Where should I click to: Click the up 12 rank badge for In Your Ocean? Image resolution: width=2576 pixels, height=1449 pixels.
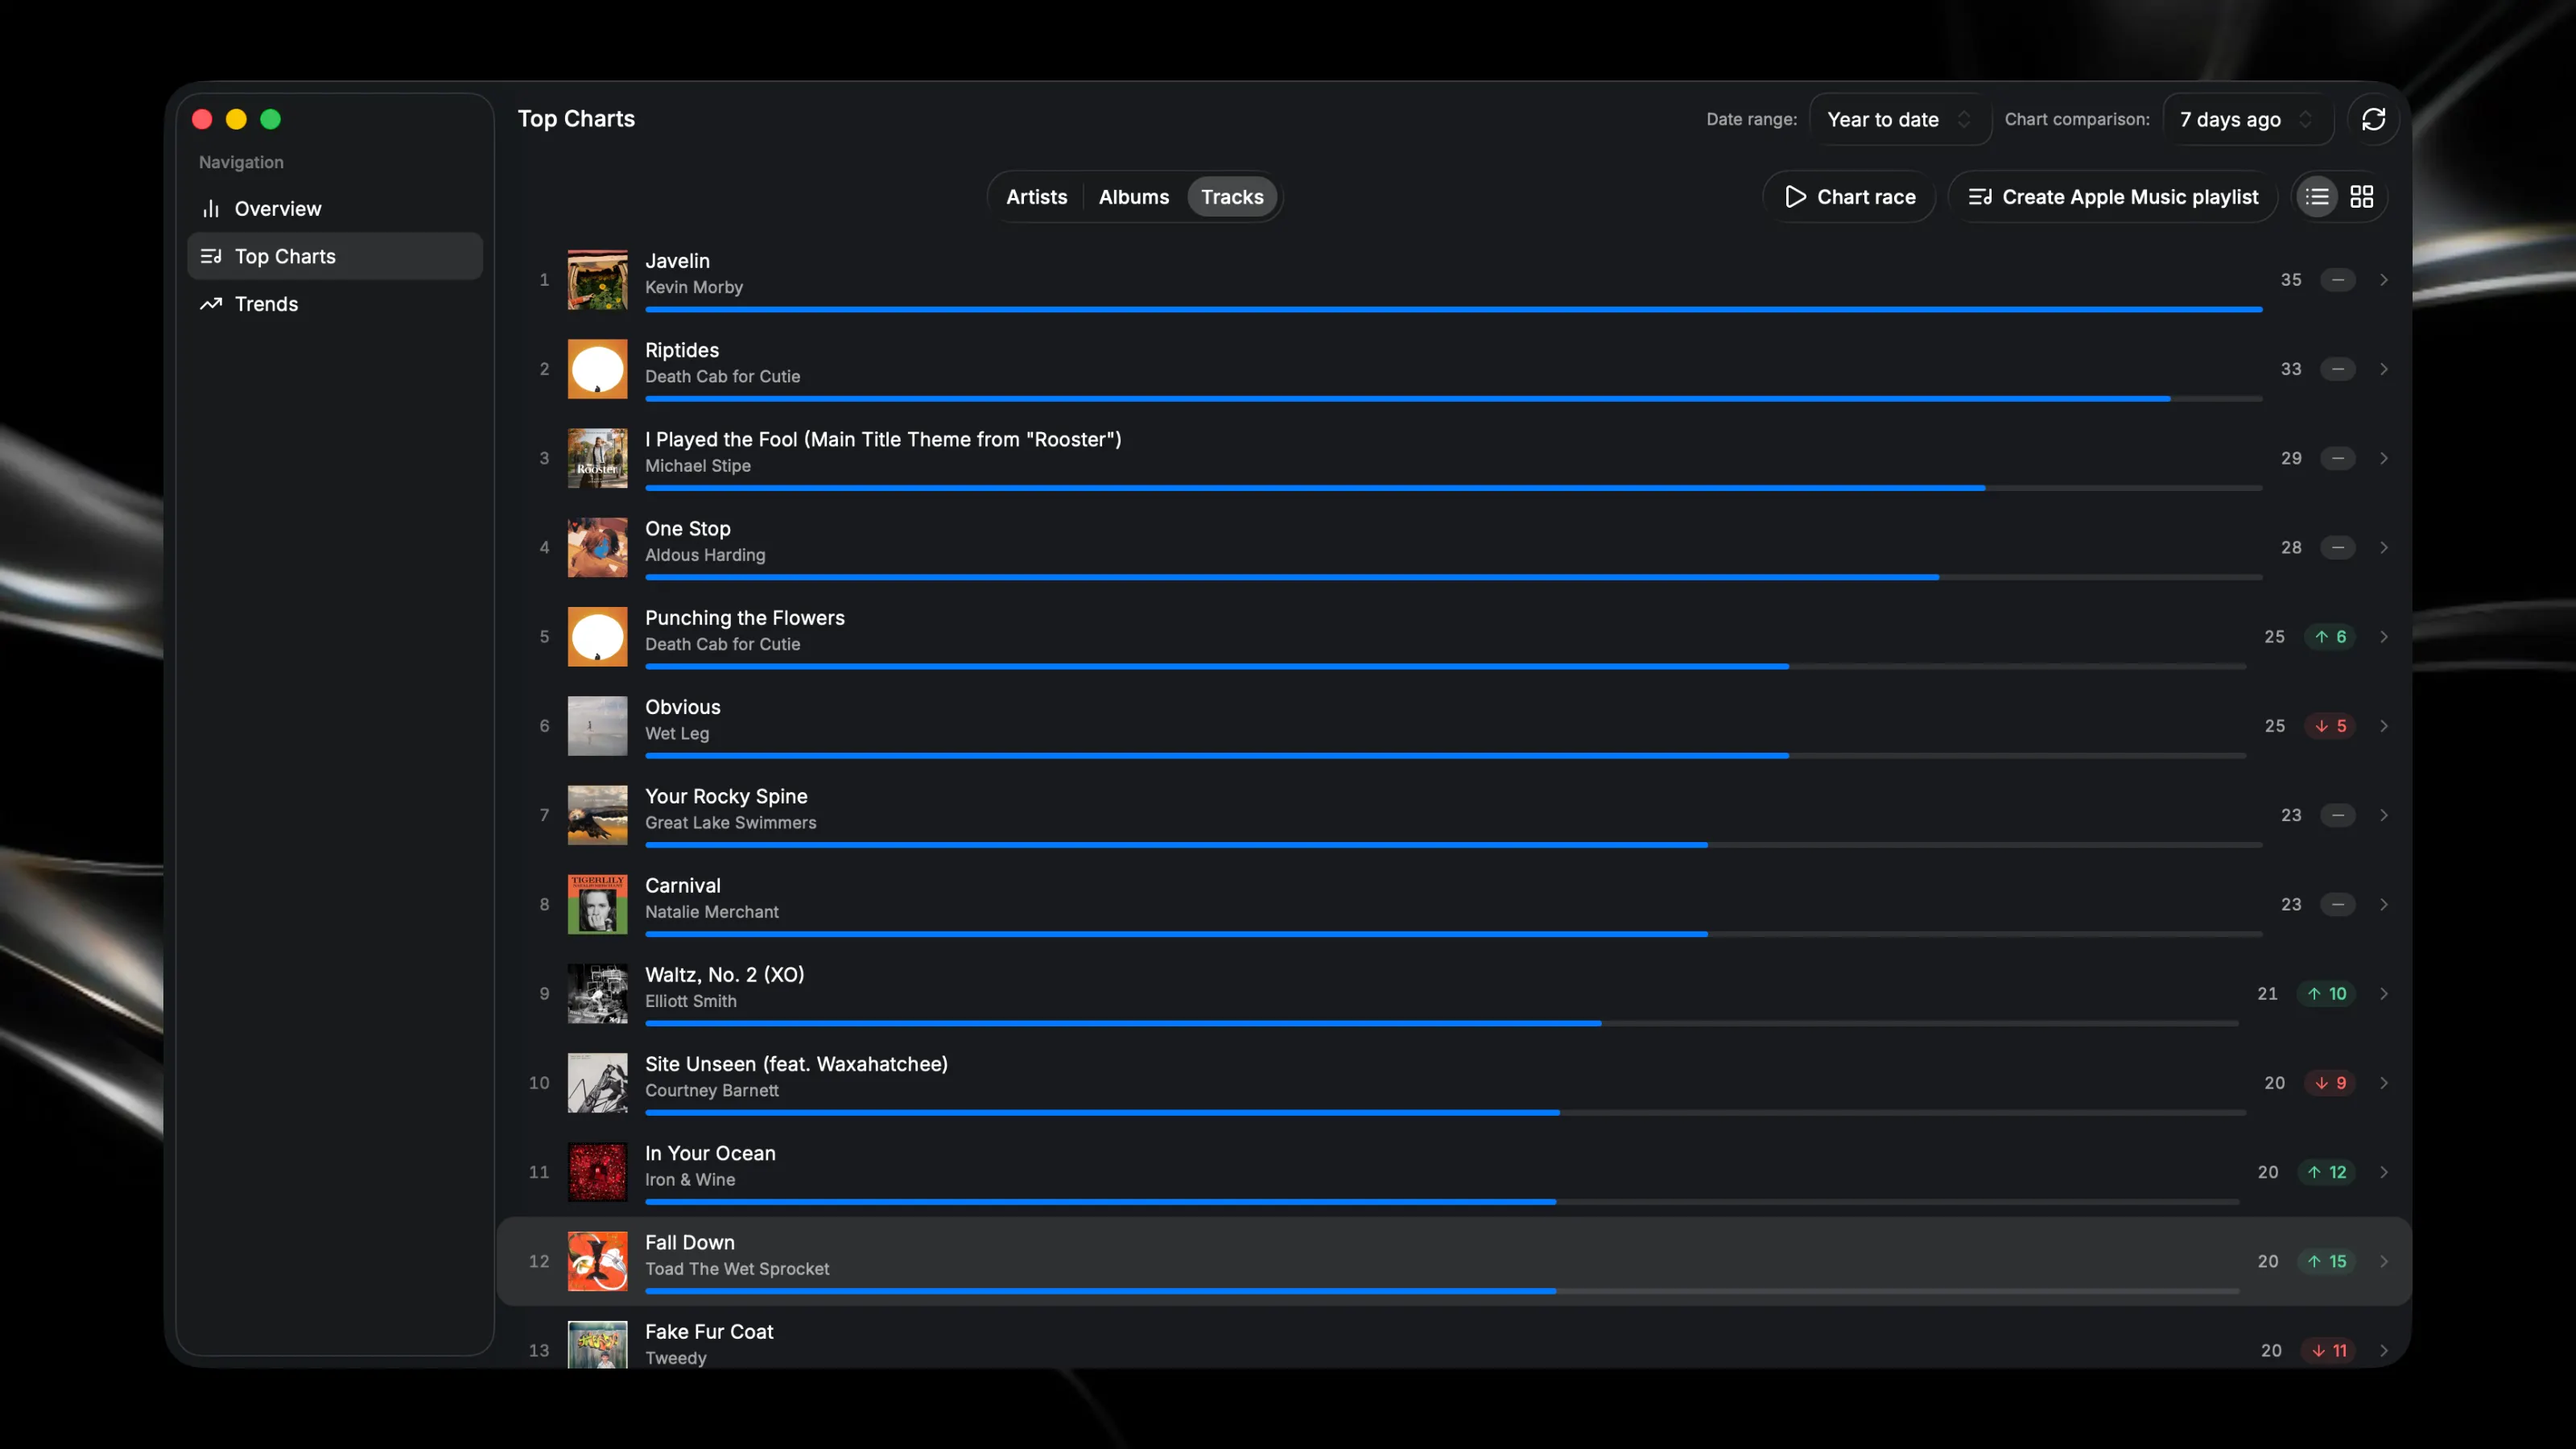coord(2326,1172)
